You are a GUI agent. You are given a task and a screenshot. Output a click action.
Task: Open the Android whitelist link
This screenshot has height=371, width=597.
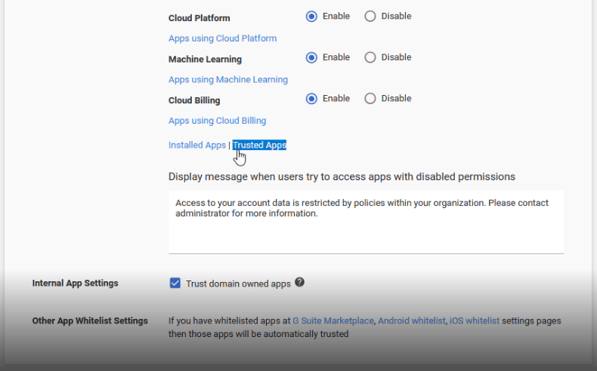click(412, 321)
